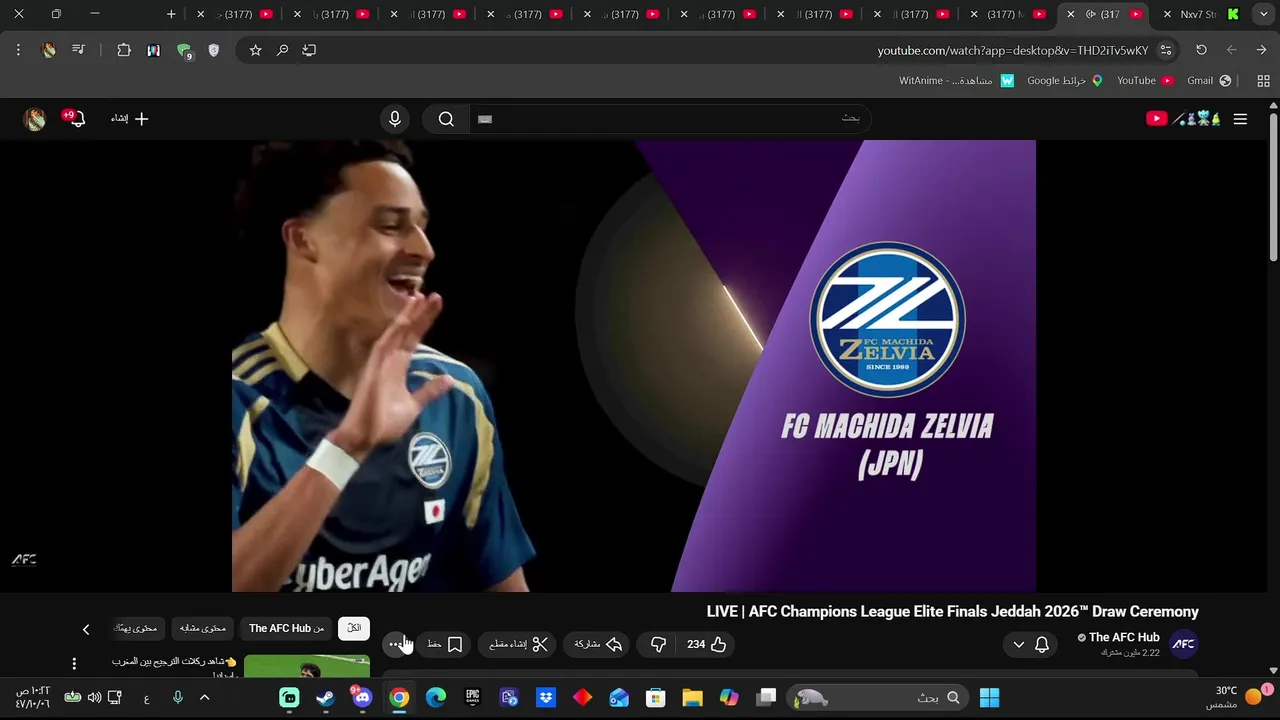
Task: Click the YouTube search magnifier button
Action: 446,119
